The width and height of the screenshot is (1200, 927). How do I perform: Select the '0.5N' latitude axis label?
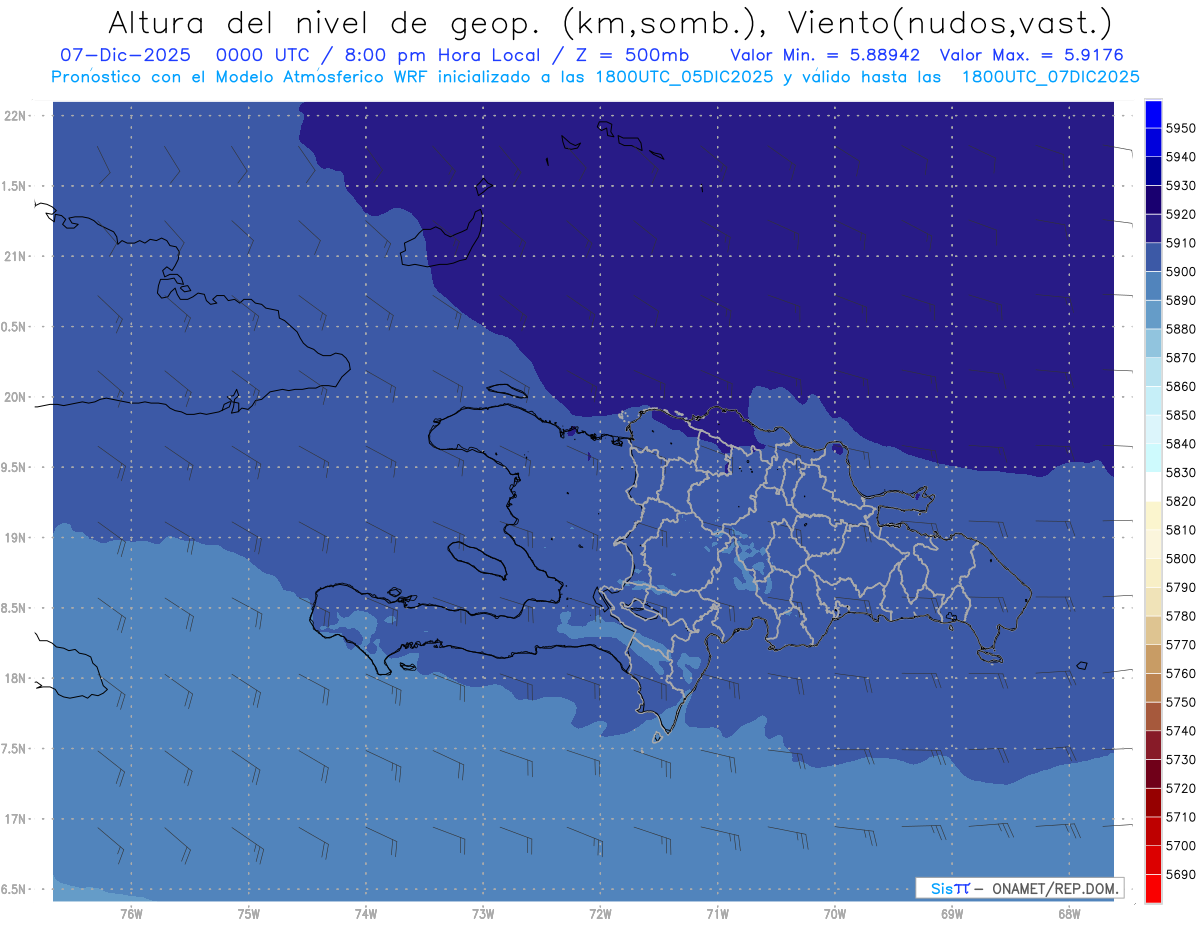[x=15, y=327]
